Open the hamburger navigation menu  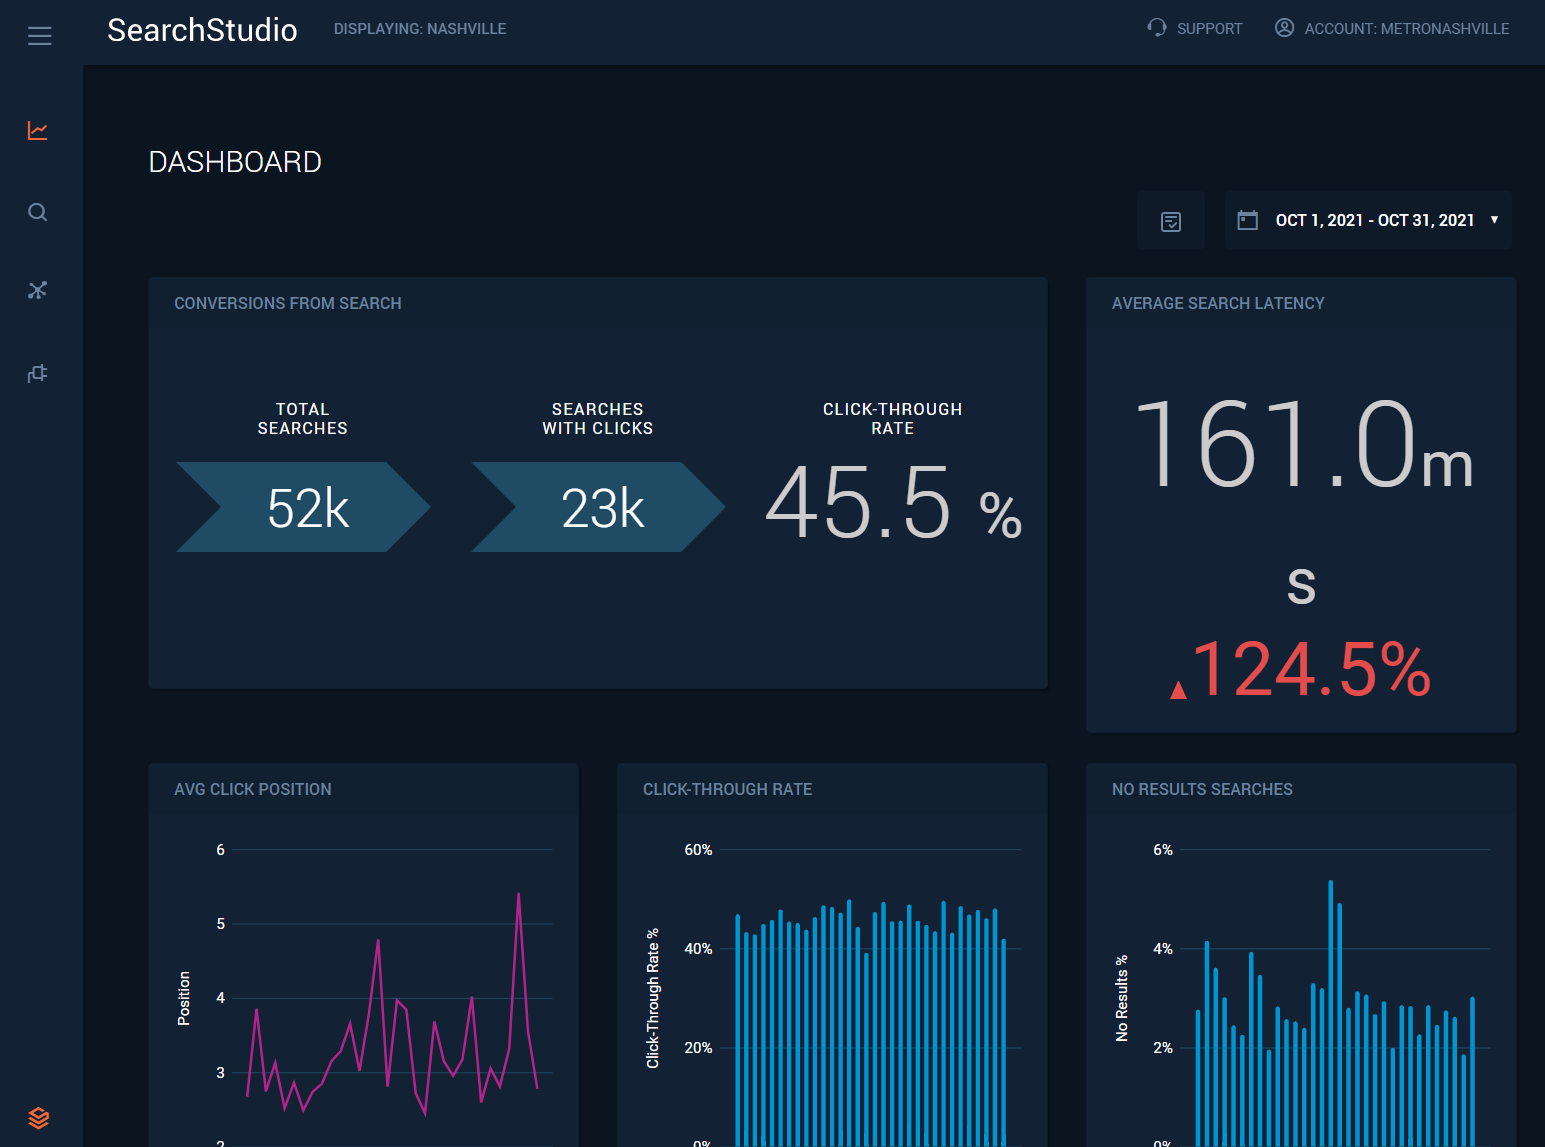(40, 37)
